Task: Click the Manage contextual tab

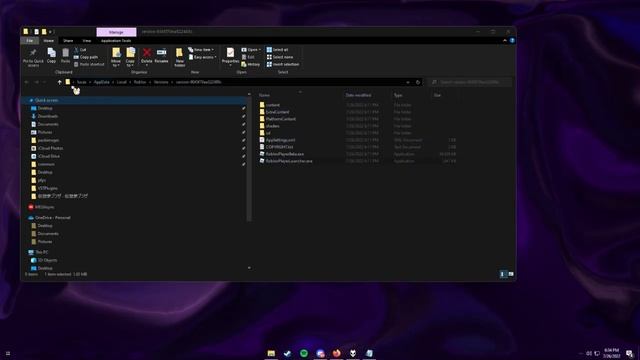Action: click(x=116, y=32)
